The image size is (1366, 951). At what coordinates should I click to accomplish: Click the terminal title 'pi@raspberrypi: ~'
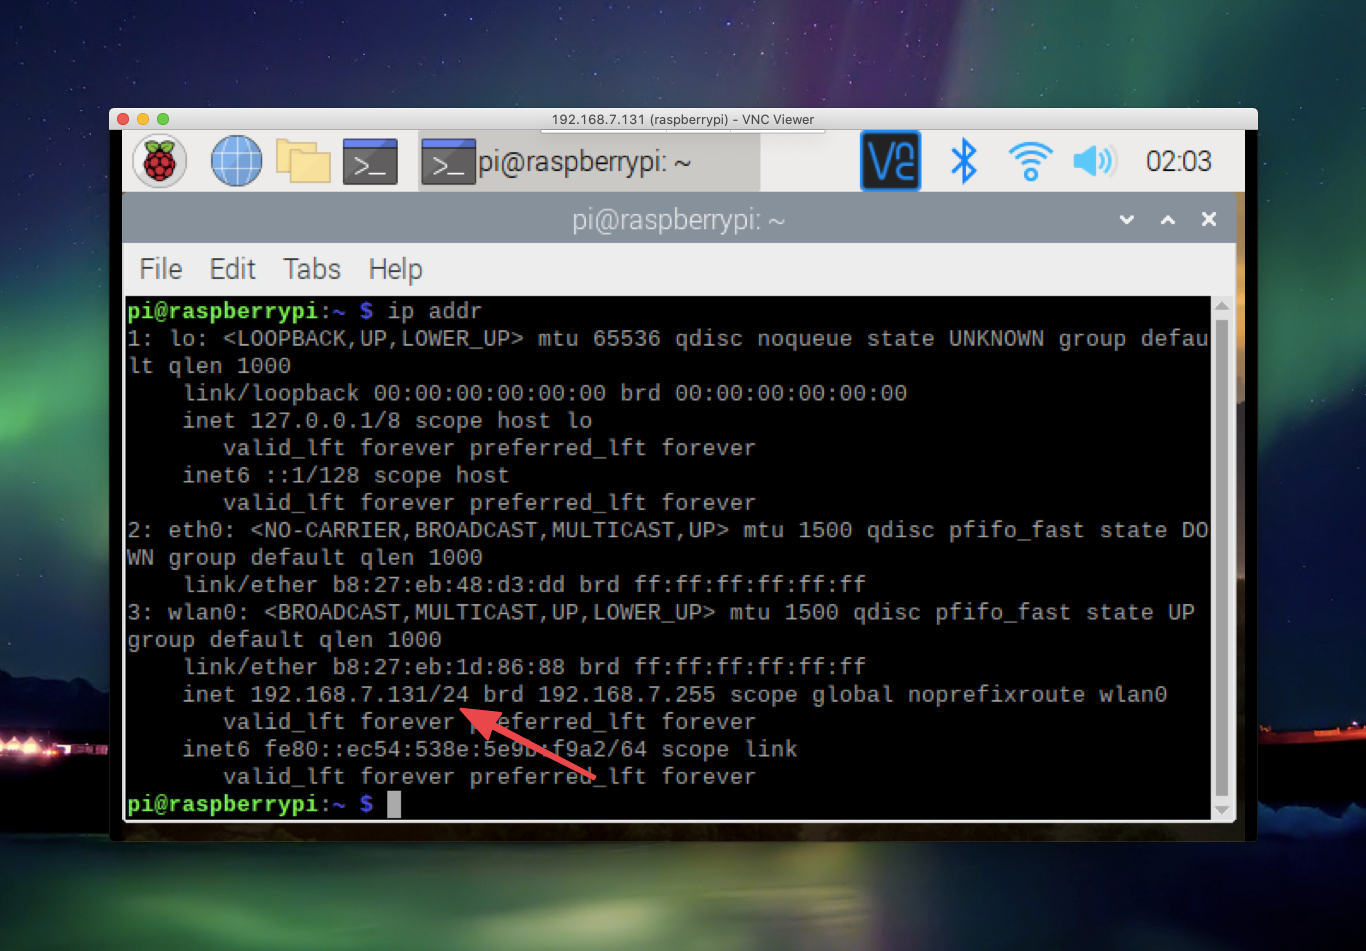tap(679, 220)
